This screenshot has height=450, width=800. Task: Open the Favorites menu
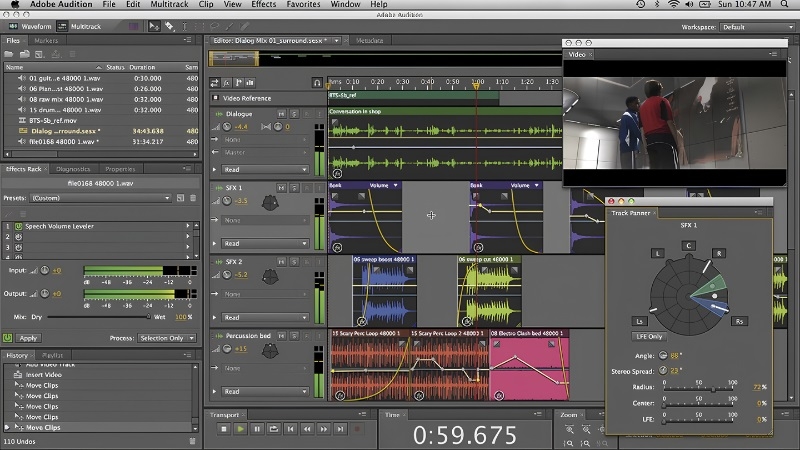tap(303, 4)
